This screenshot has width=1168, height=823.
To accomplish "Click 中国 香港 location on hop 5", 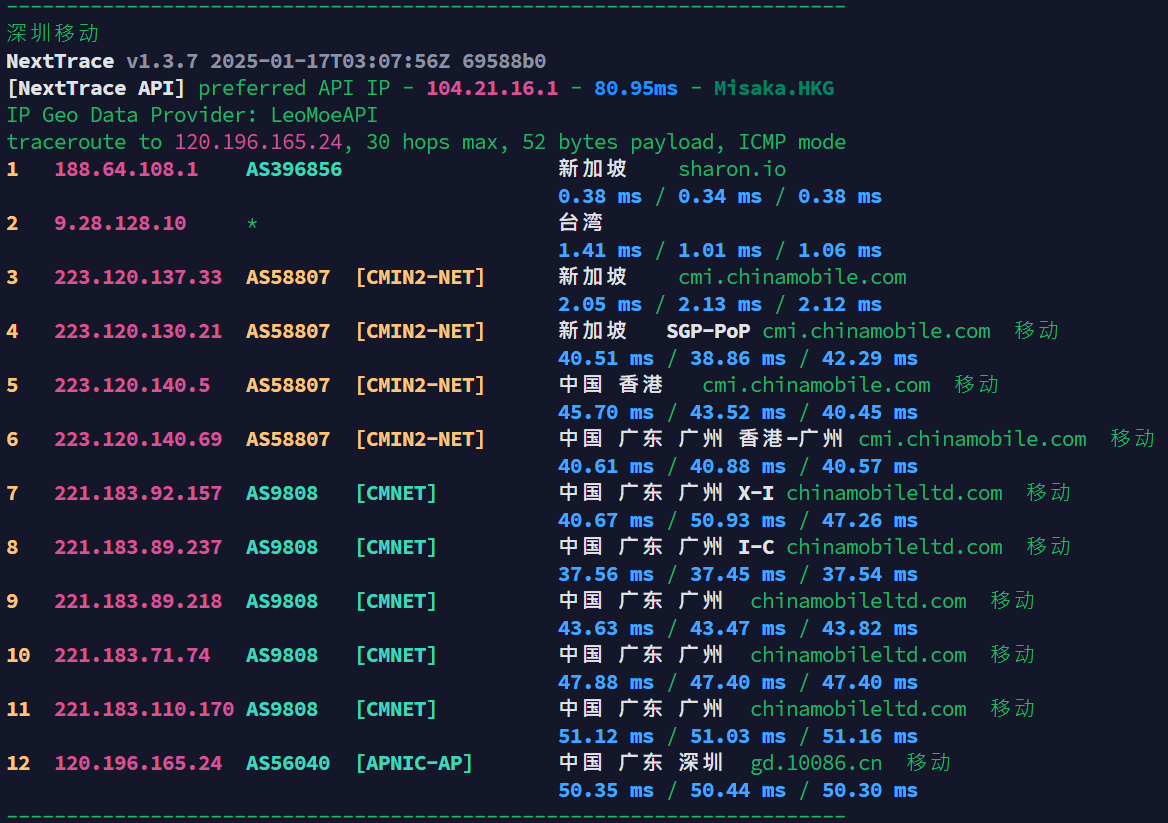I will pos(610,384).
